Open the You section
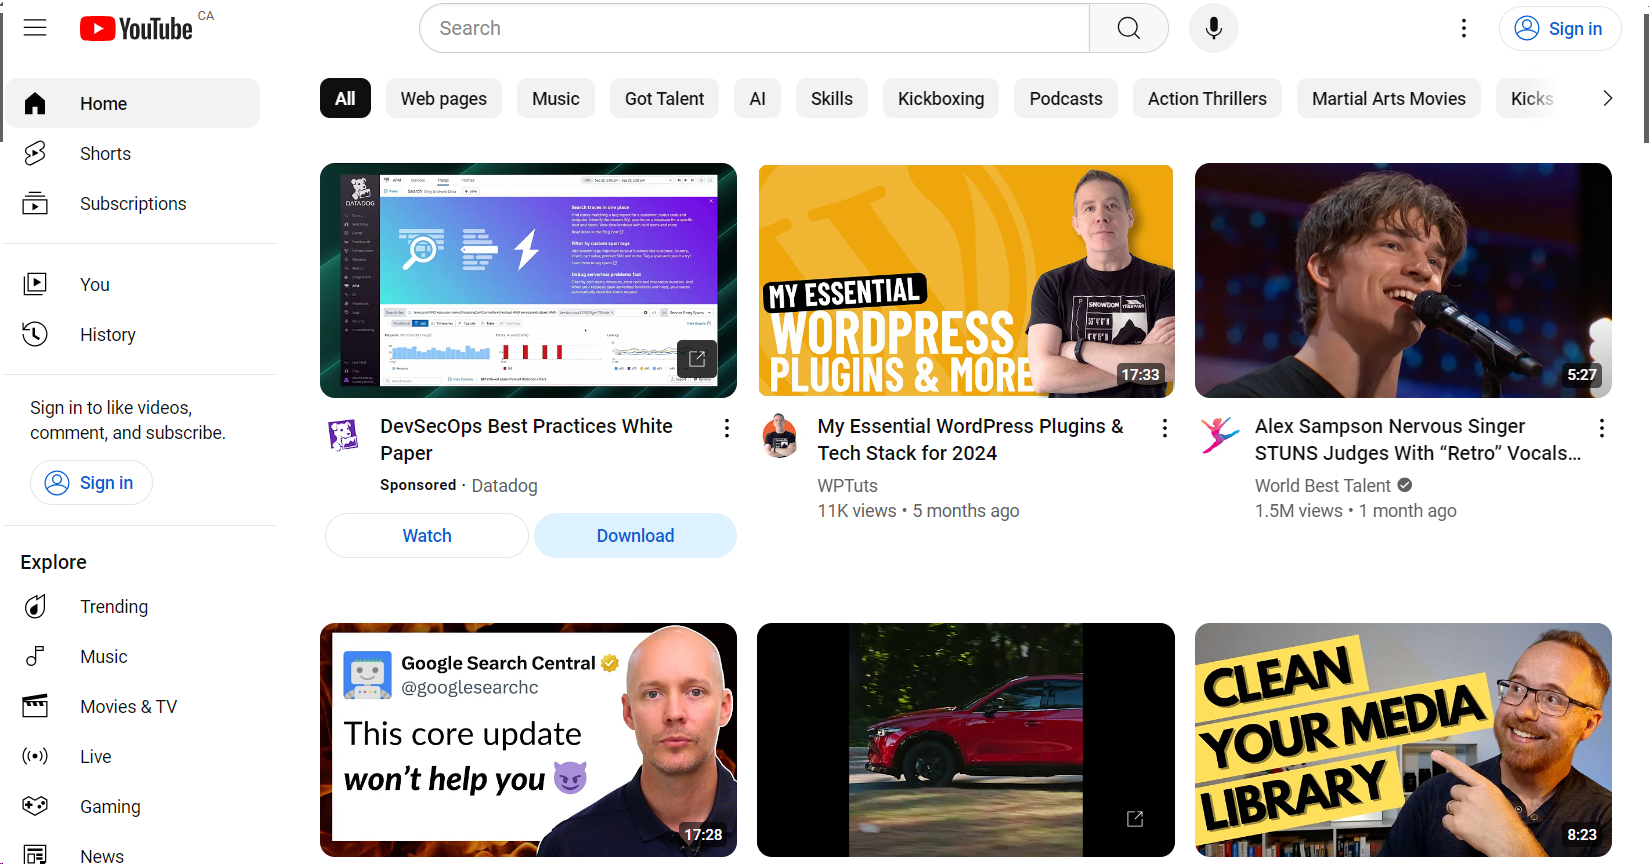The width and height of the screenshot is (1649, 864). (x=133, y=284)
